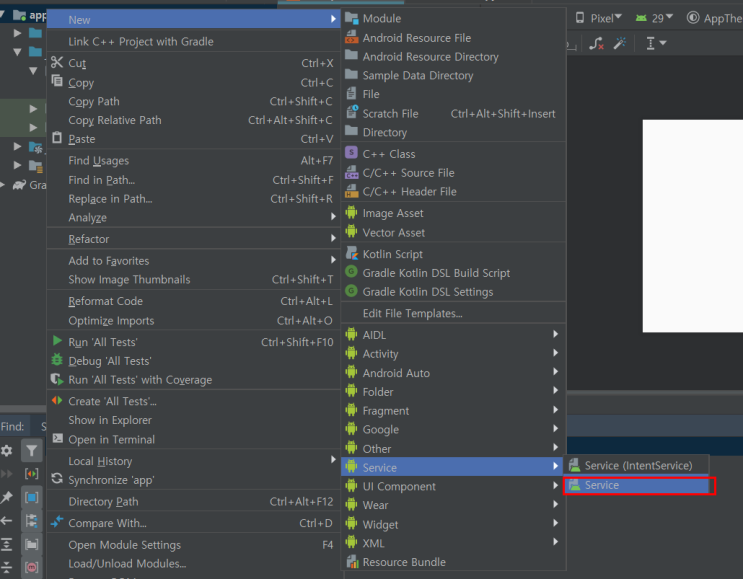Open the default margins dropdown arrow
This screenshot has height=579, width=743.
[663, 43]
